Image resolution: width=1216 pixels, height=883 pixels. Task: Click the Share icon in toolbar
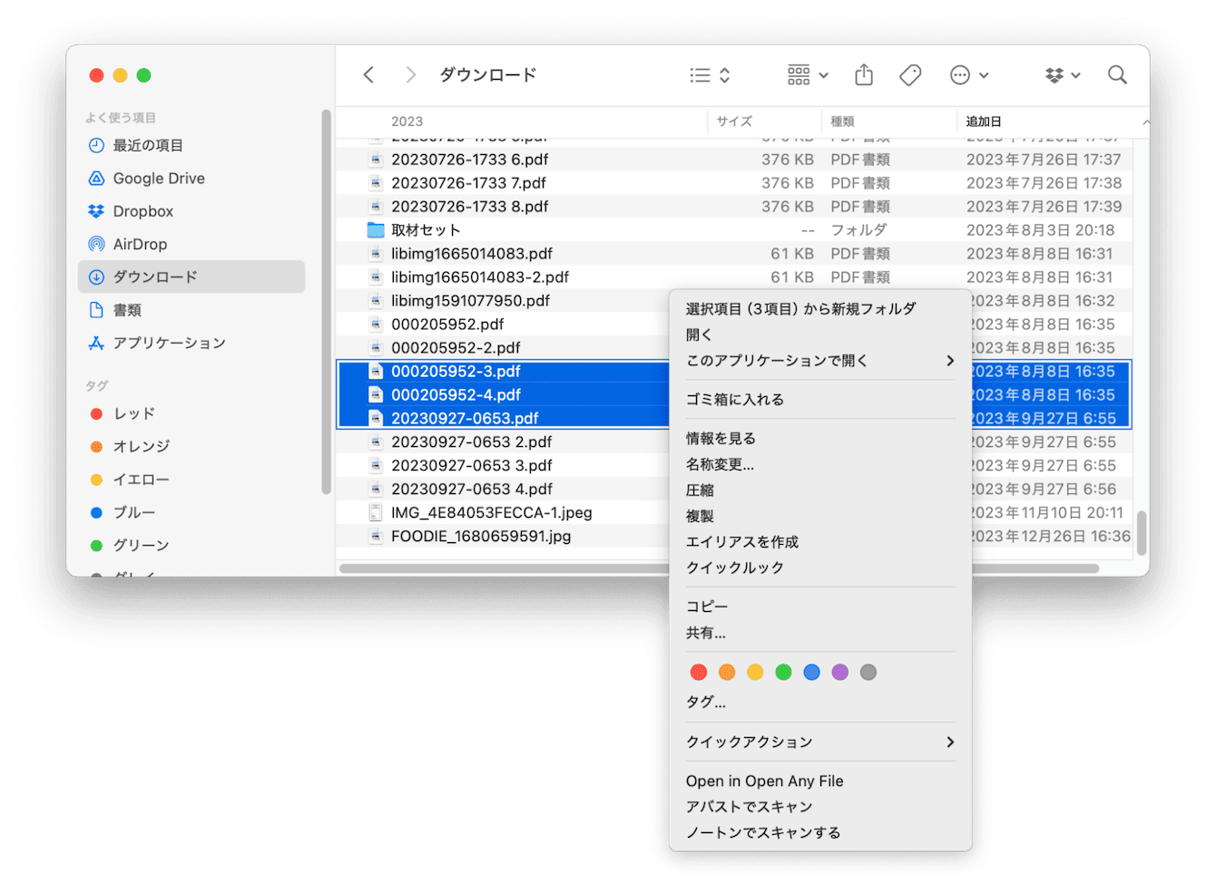coord(864,75)
